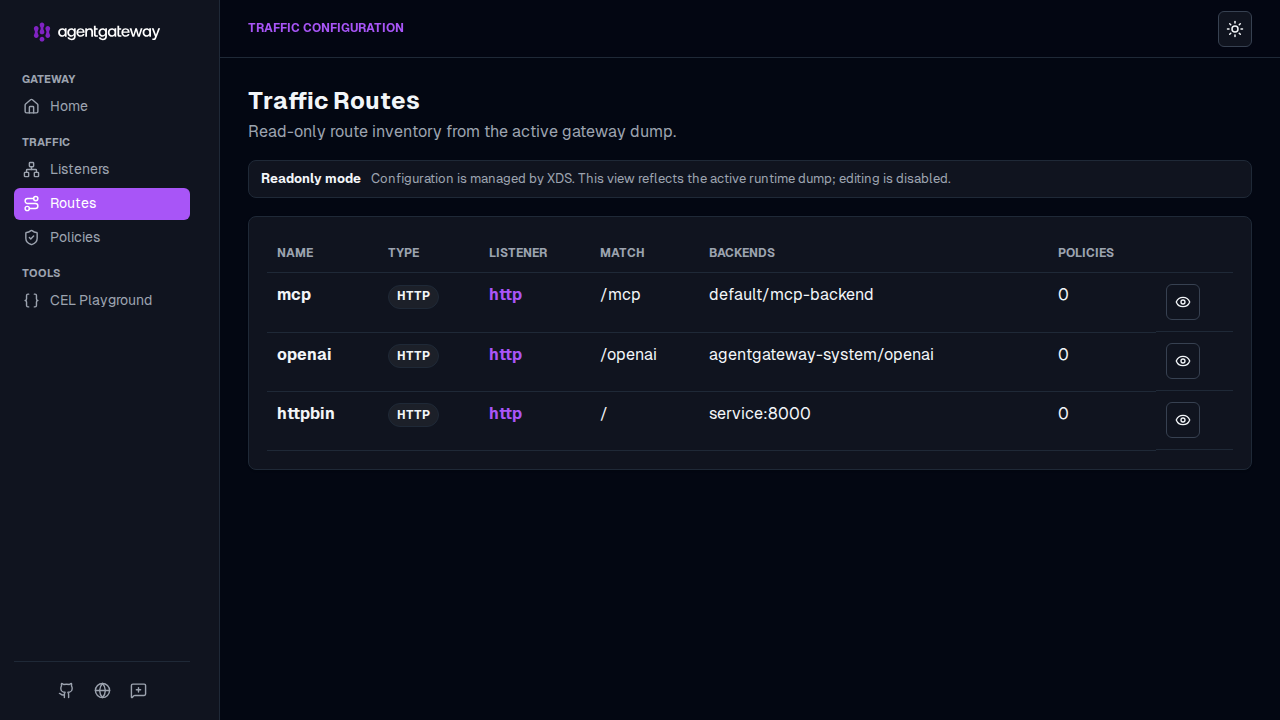Toggle the light/dark theme sun button

[x=1235, y=29]
